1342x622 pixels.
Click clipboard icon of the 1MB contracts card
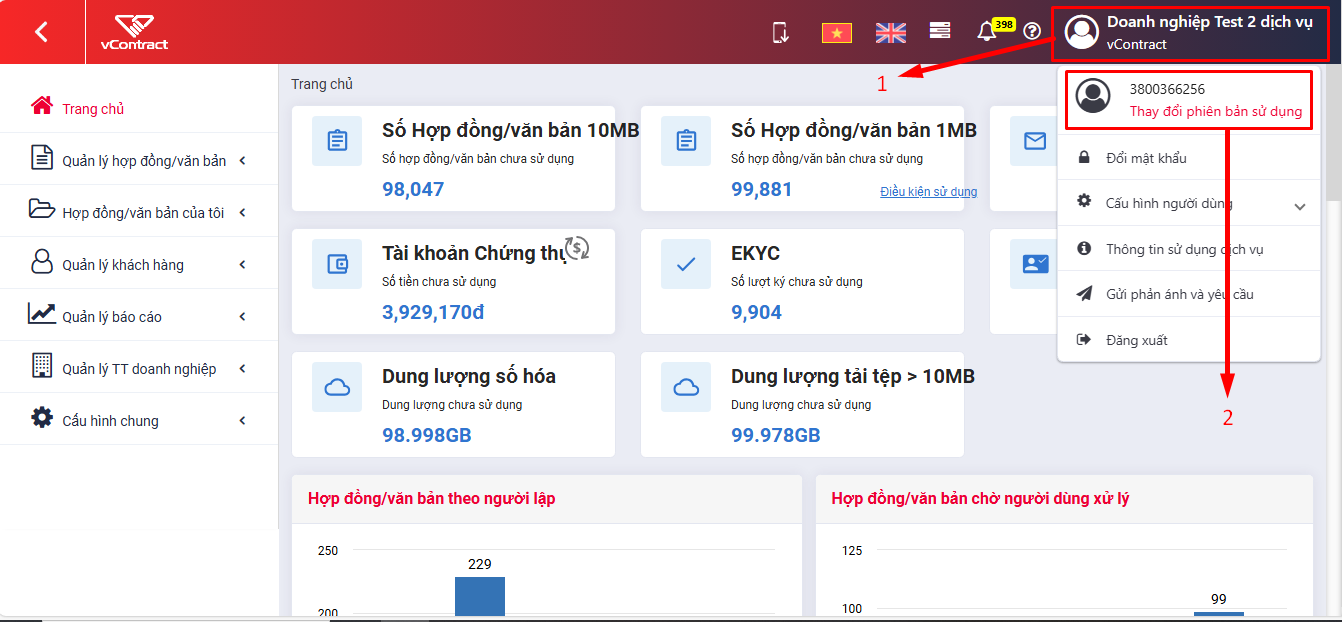(x=686, y=141)
